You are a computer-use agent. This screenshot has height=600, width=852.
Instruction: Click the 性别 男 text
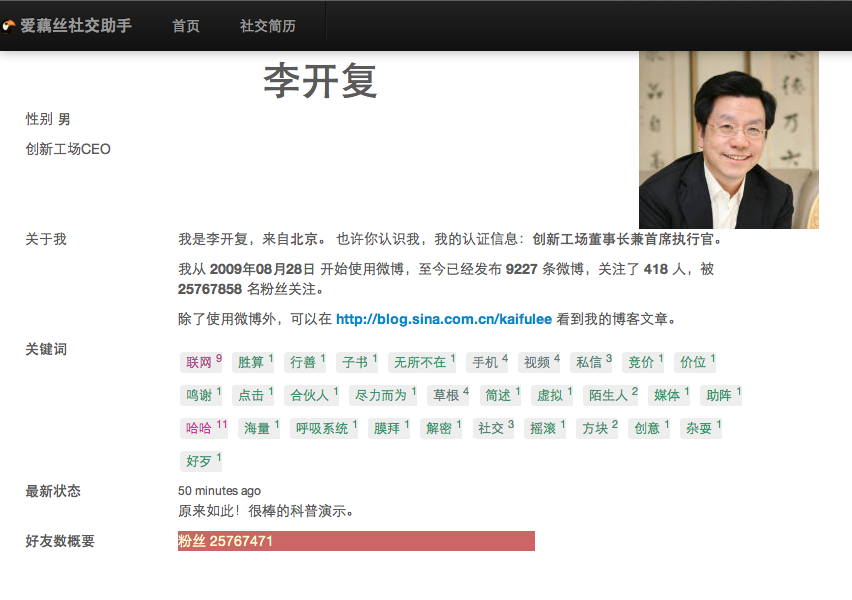click(x=48, y=119)
